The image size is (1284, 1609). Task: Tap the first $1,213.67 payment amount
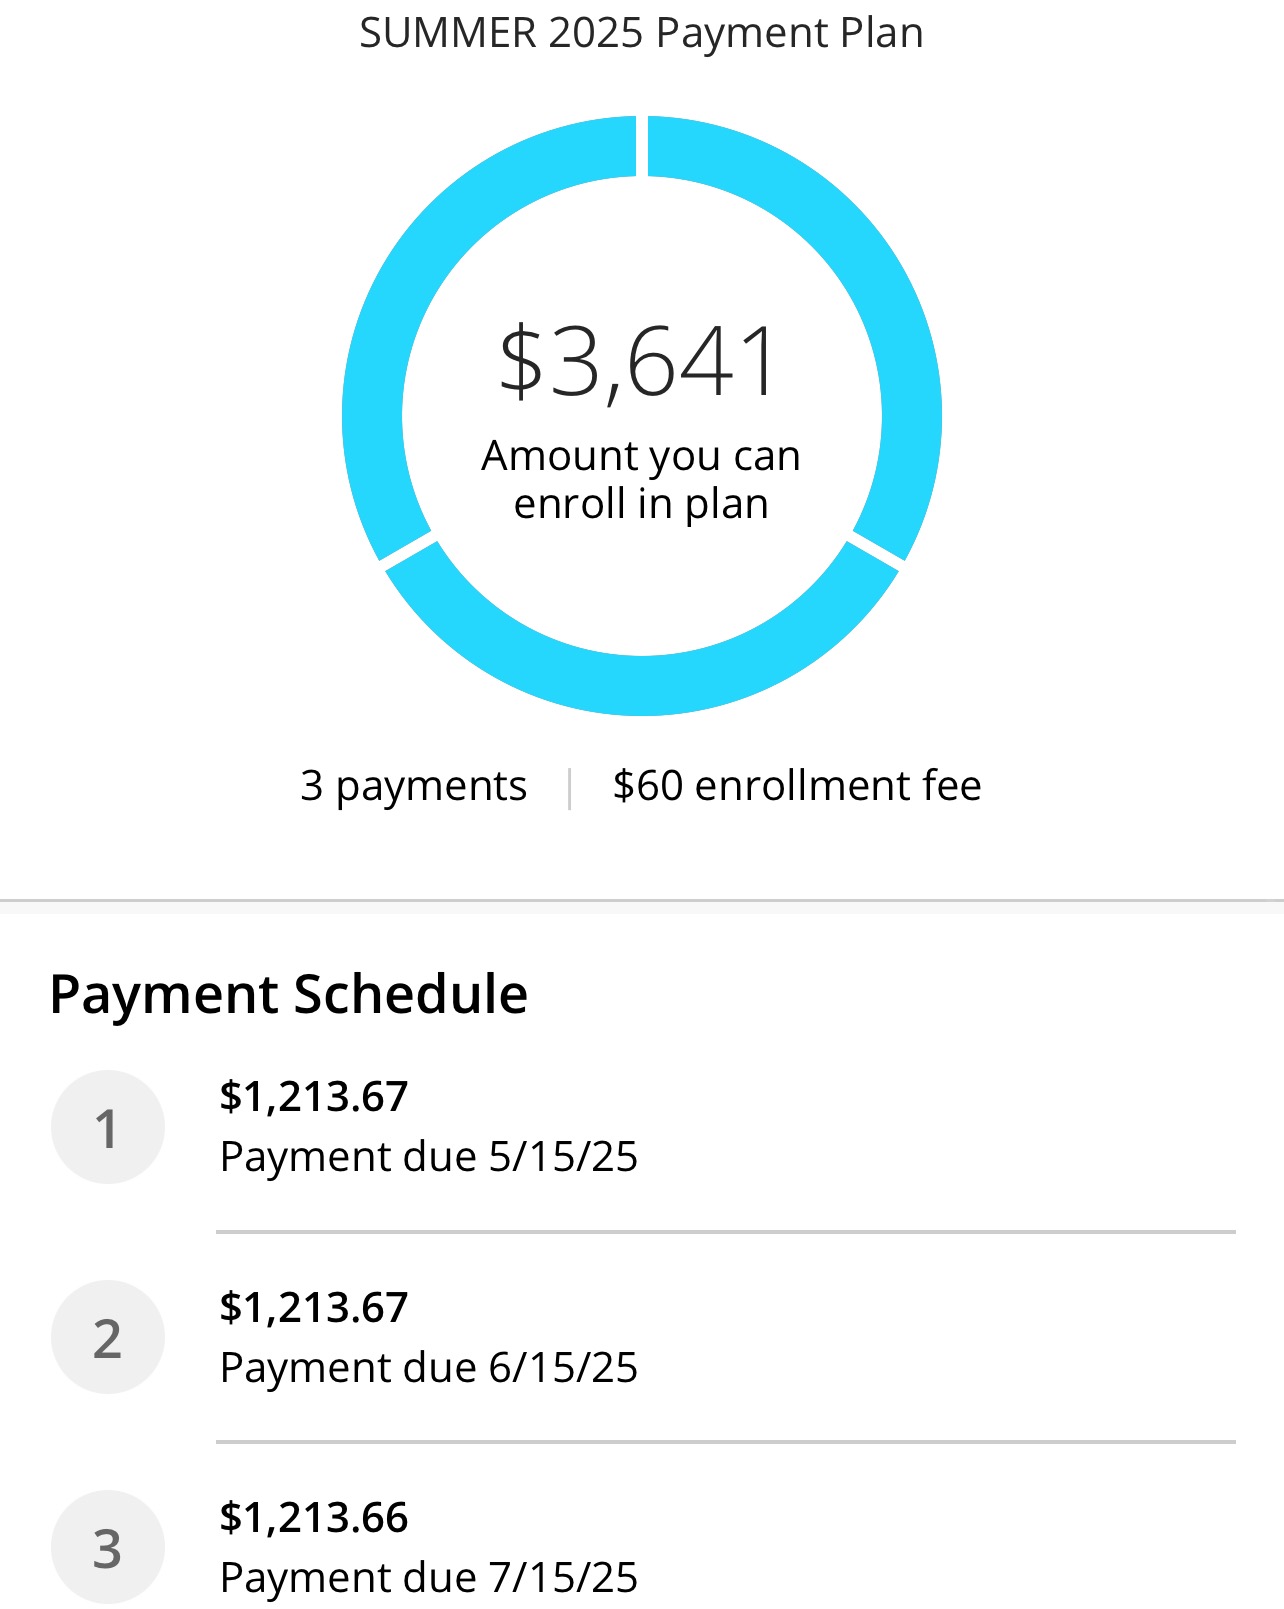click(x=314, y=1097)
